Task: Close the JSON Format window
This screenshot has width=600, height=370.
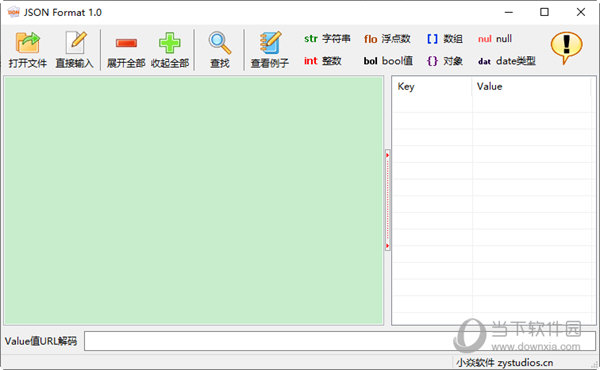Action: [x=580, y=12]
